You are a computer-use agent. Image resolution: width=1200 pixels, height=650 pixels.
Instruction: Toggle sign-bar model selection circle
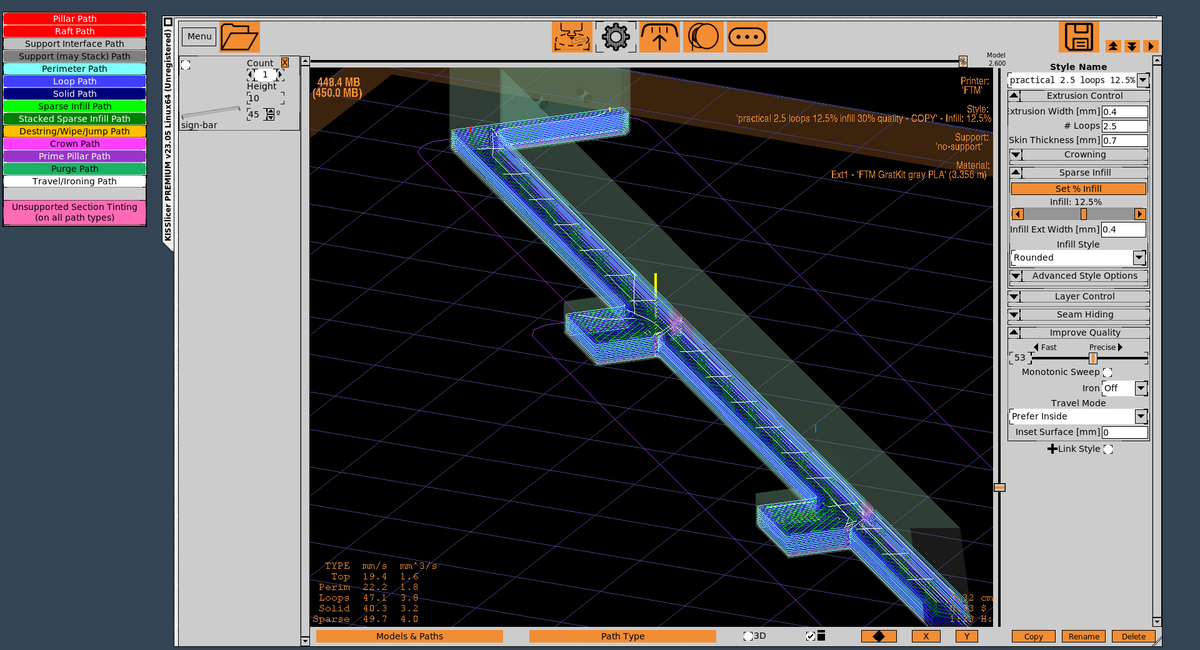(186, 64)
